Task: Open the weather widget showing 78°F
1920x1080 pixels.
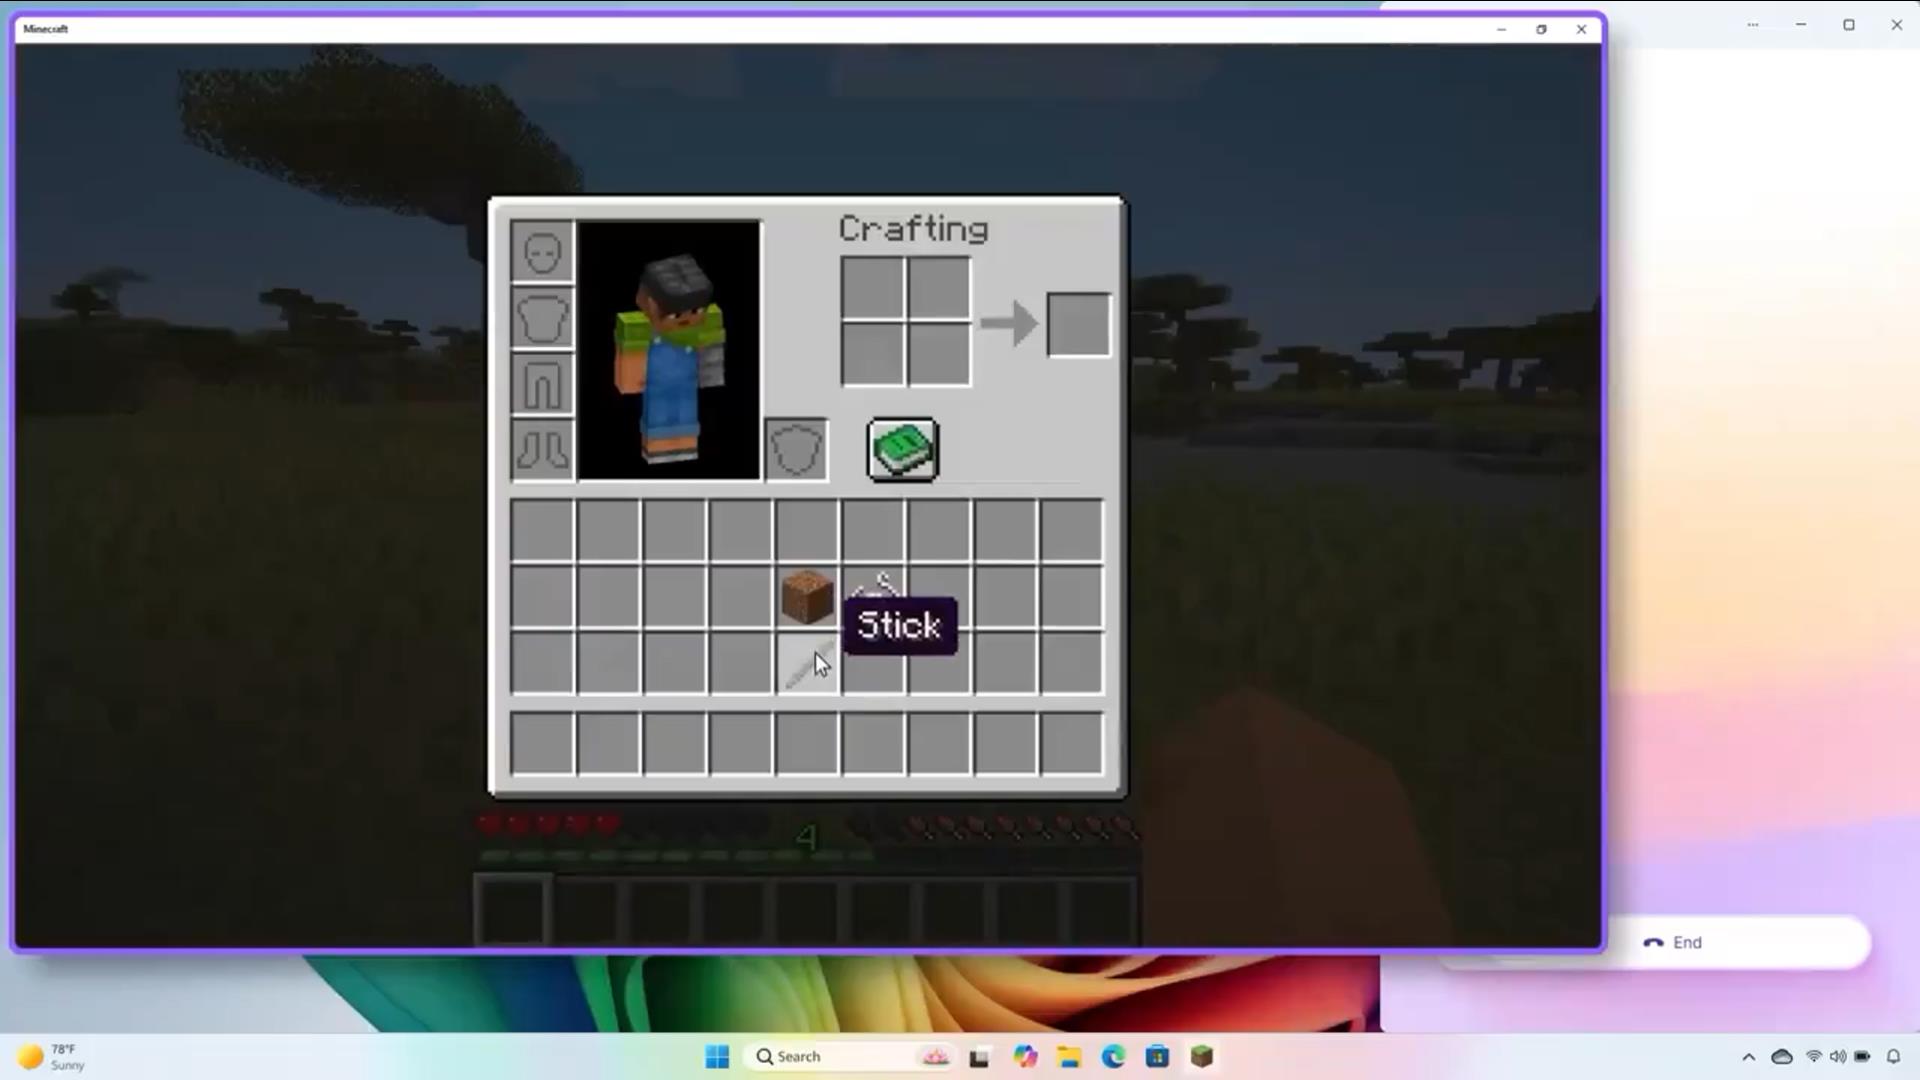Action: click(x=50, y=1057)
